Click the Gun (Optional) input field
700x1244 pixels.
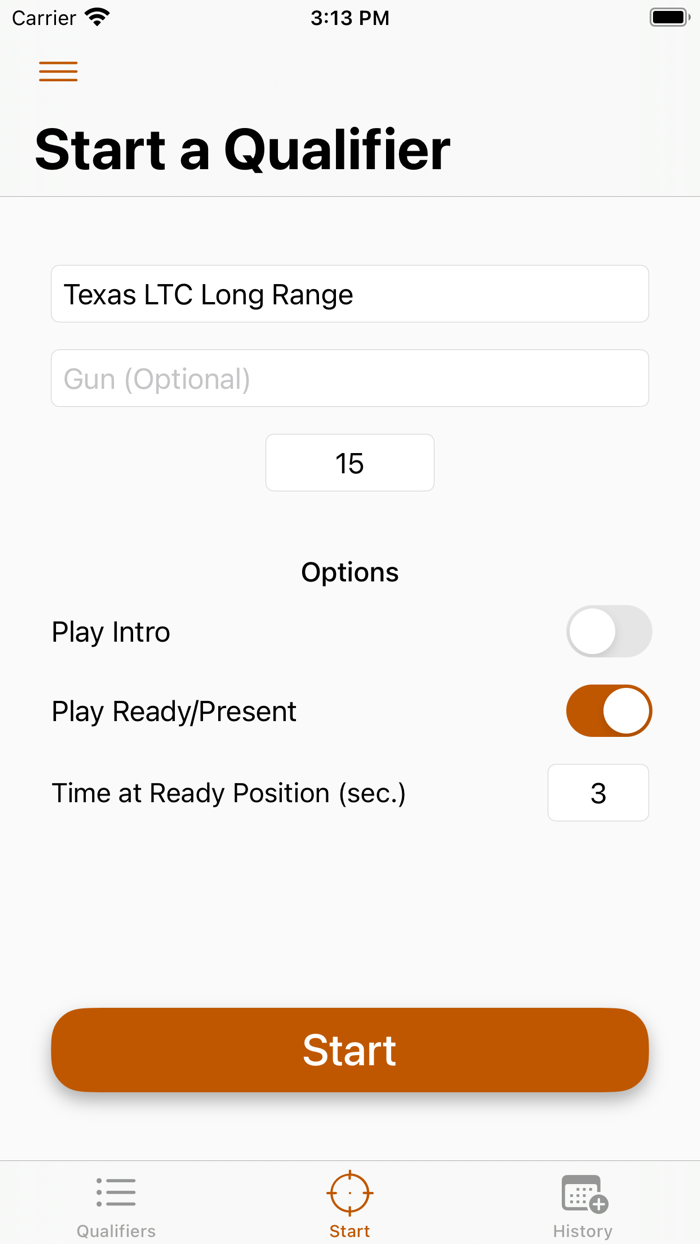tap(350, 378)
